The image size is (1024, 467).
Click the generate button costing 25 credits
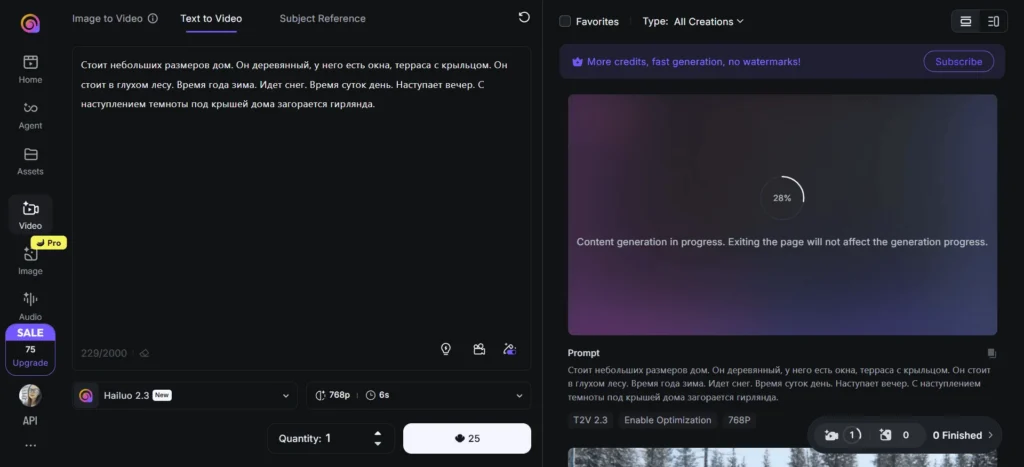467,438
